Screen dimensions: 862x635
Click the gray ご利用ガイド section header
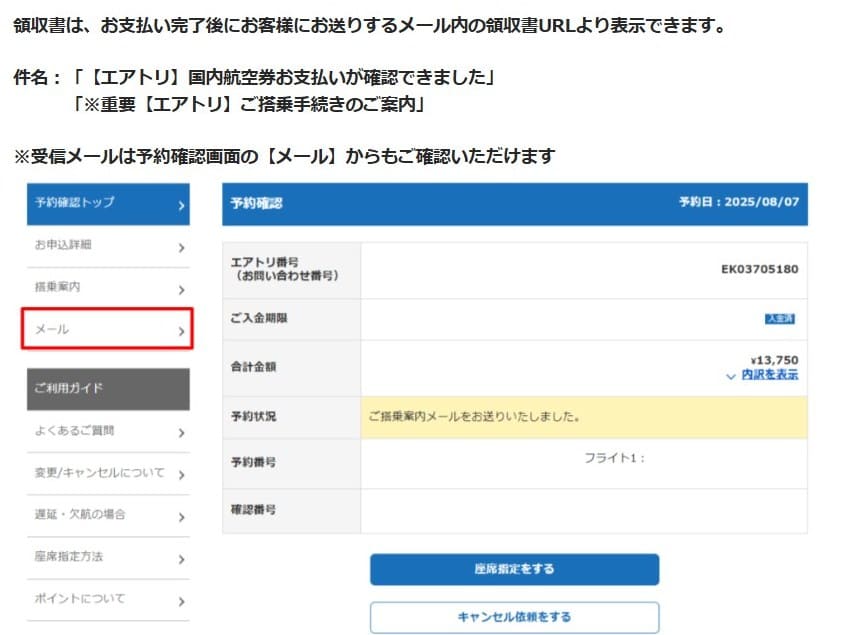tap(105, 388)
